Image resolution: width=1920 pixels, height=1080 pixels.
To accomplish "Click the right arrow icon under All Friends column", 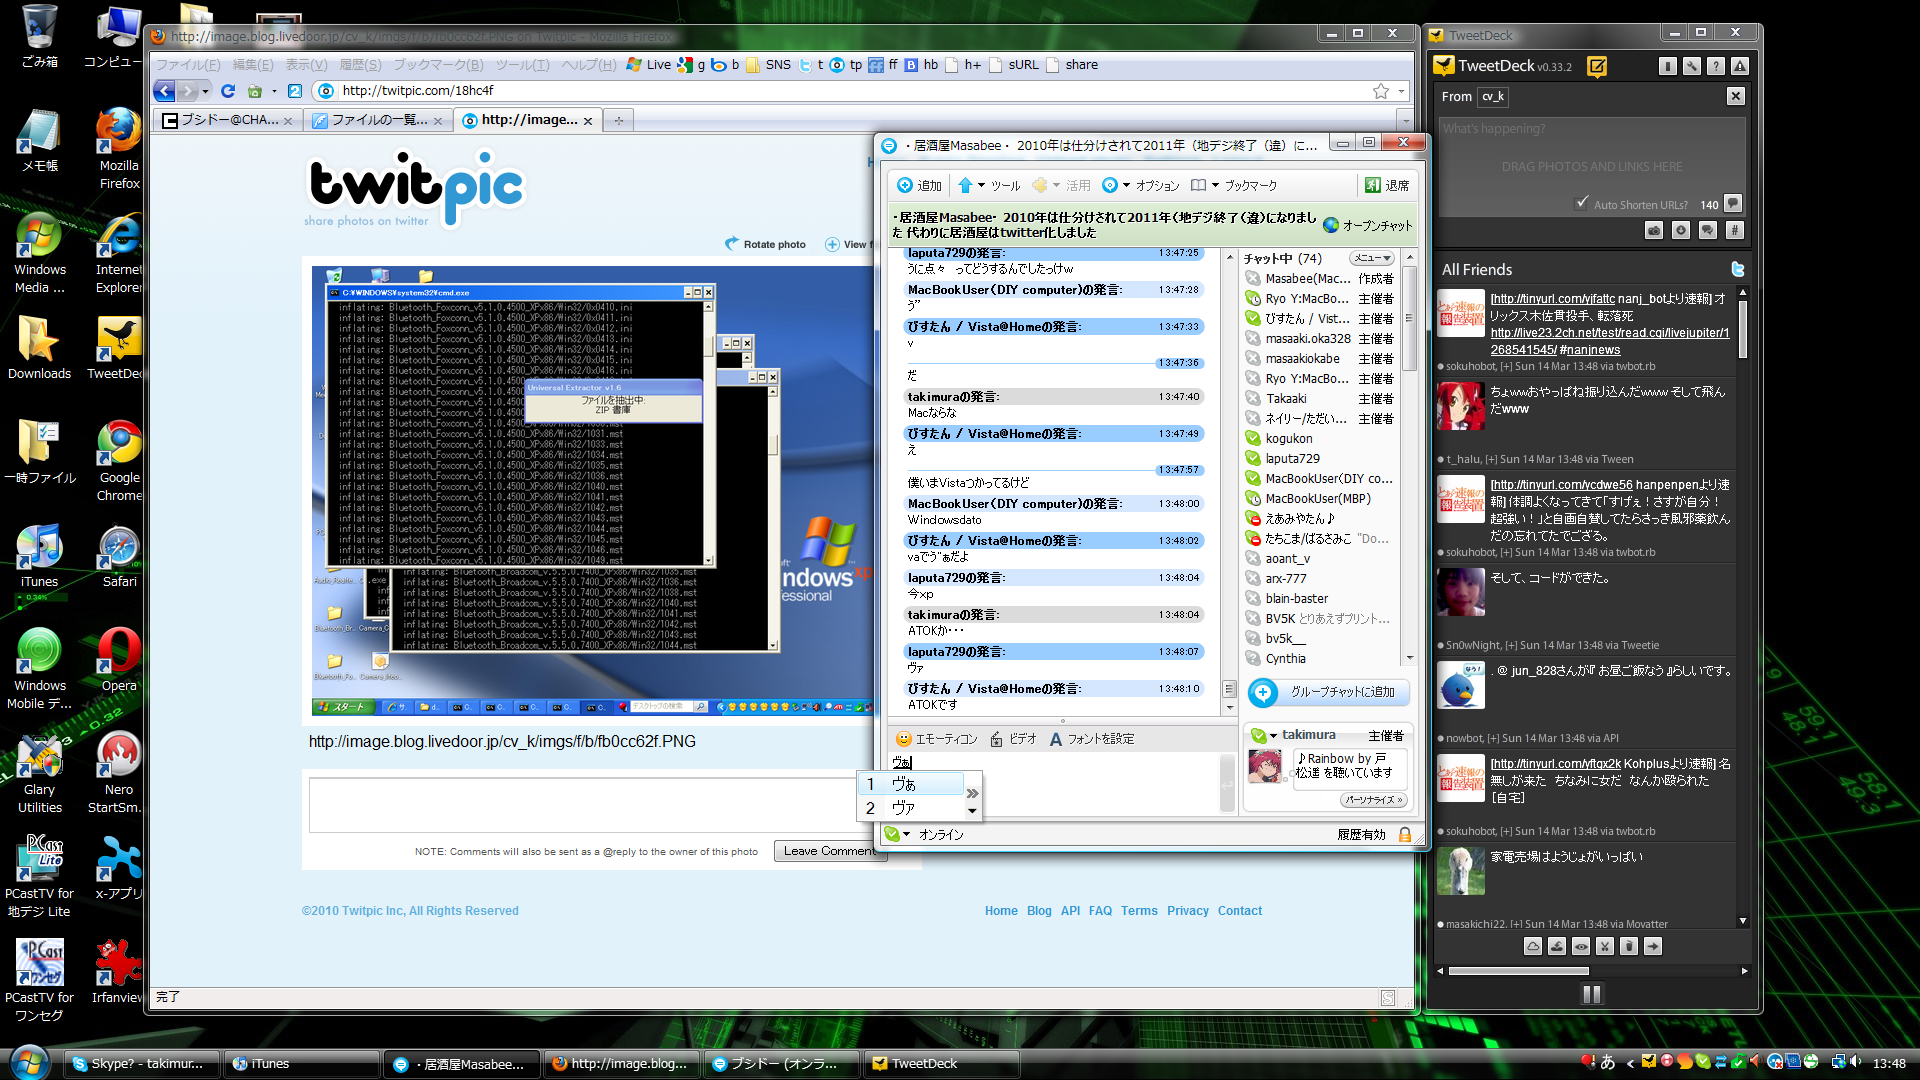I will pyautogui.click(x=1653, y=946).
